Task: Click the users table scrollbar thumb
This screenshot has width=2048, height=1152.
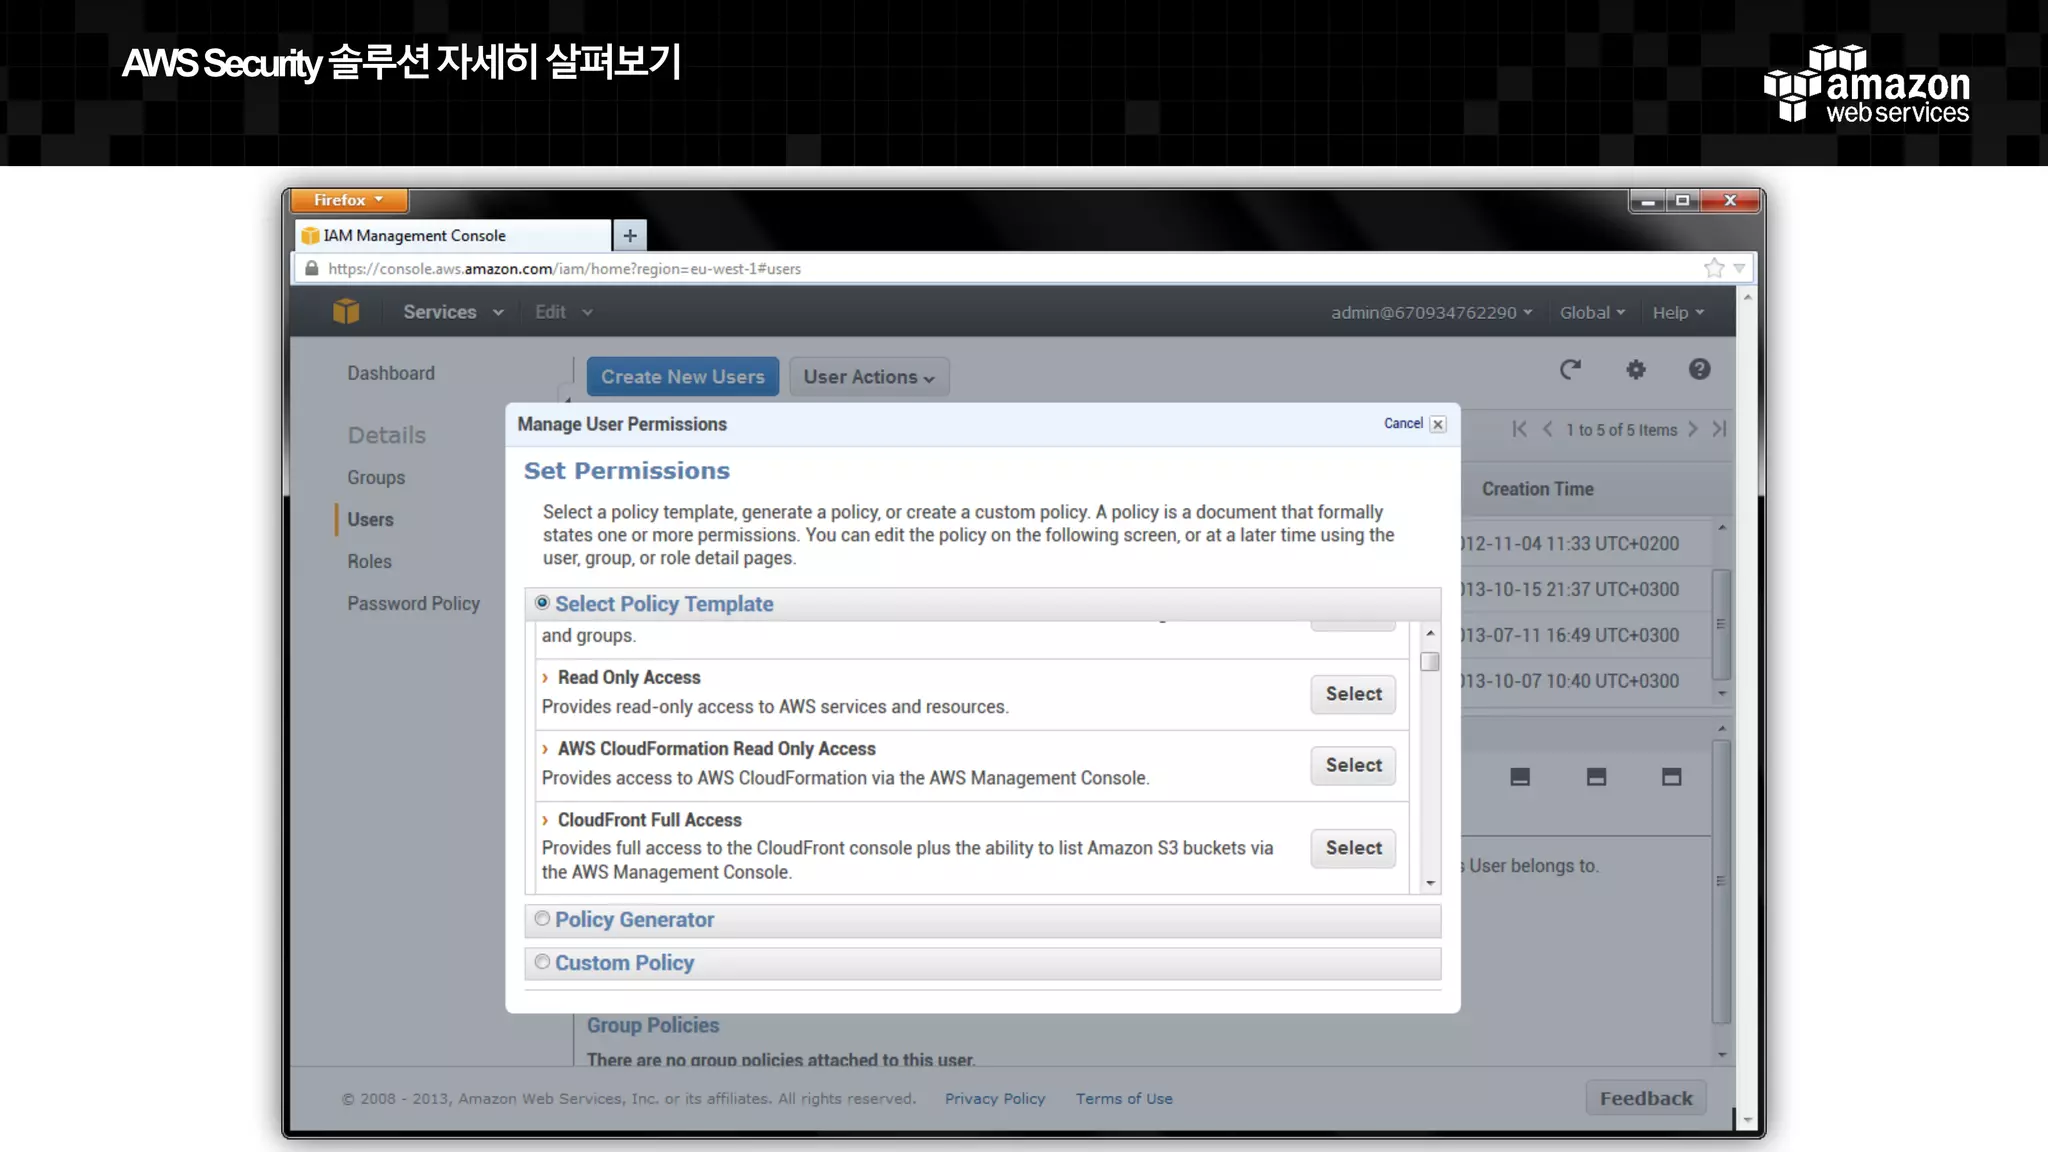Action: click(1721, 624)
